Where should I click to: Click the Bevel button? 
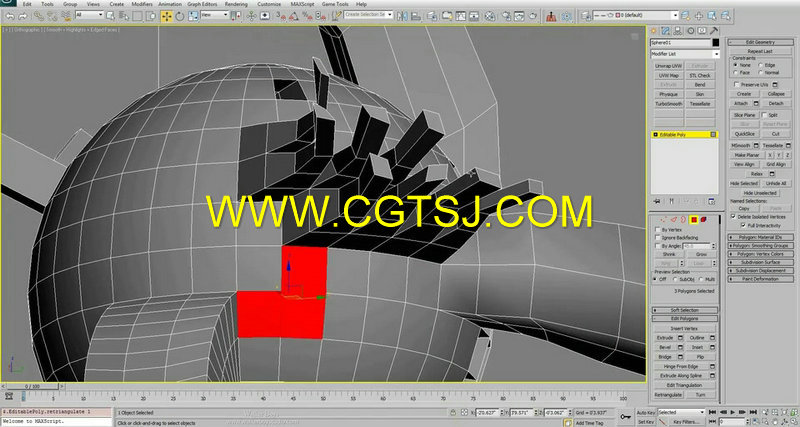(665, 347)
